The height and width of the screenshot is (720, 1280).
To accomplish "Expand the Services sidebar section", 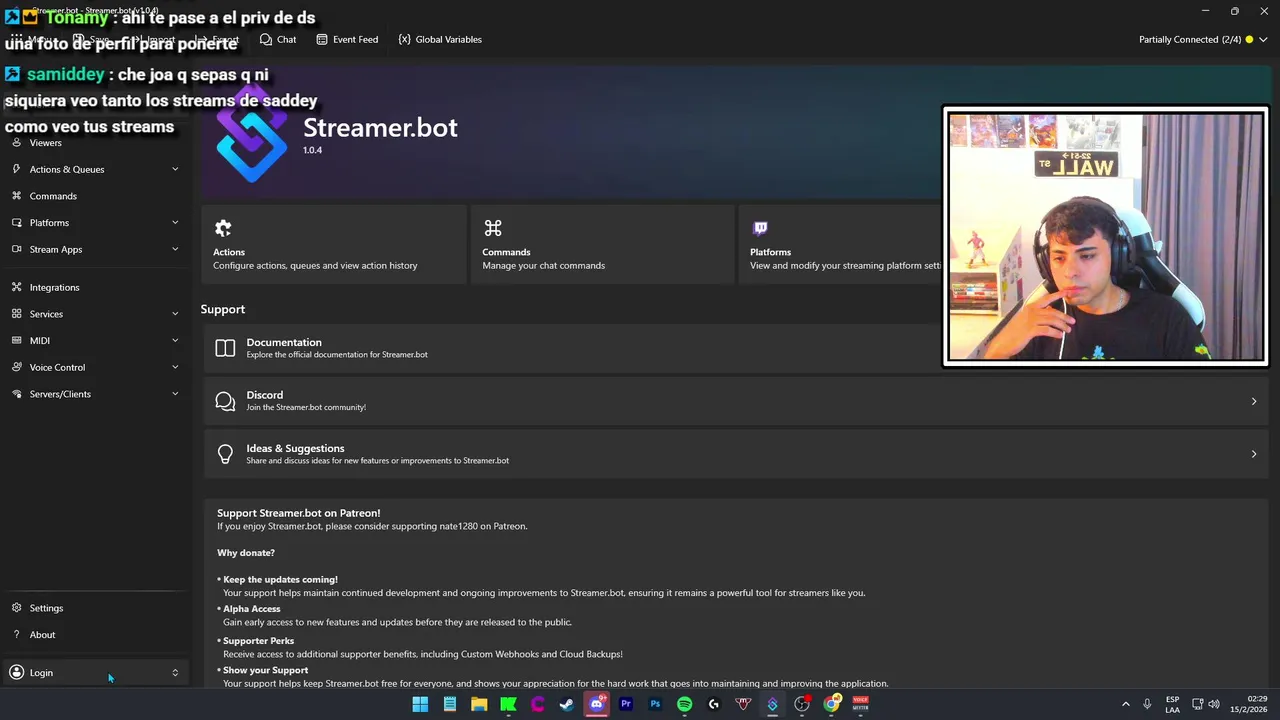I will click(95, 314).
